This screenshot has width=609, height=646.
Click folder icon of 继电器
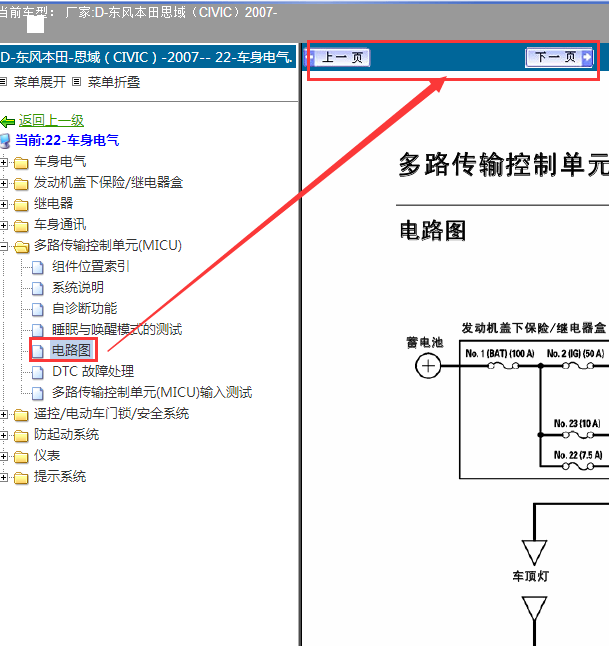(x=21, y=205)
